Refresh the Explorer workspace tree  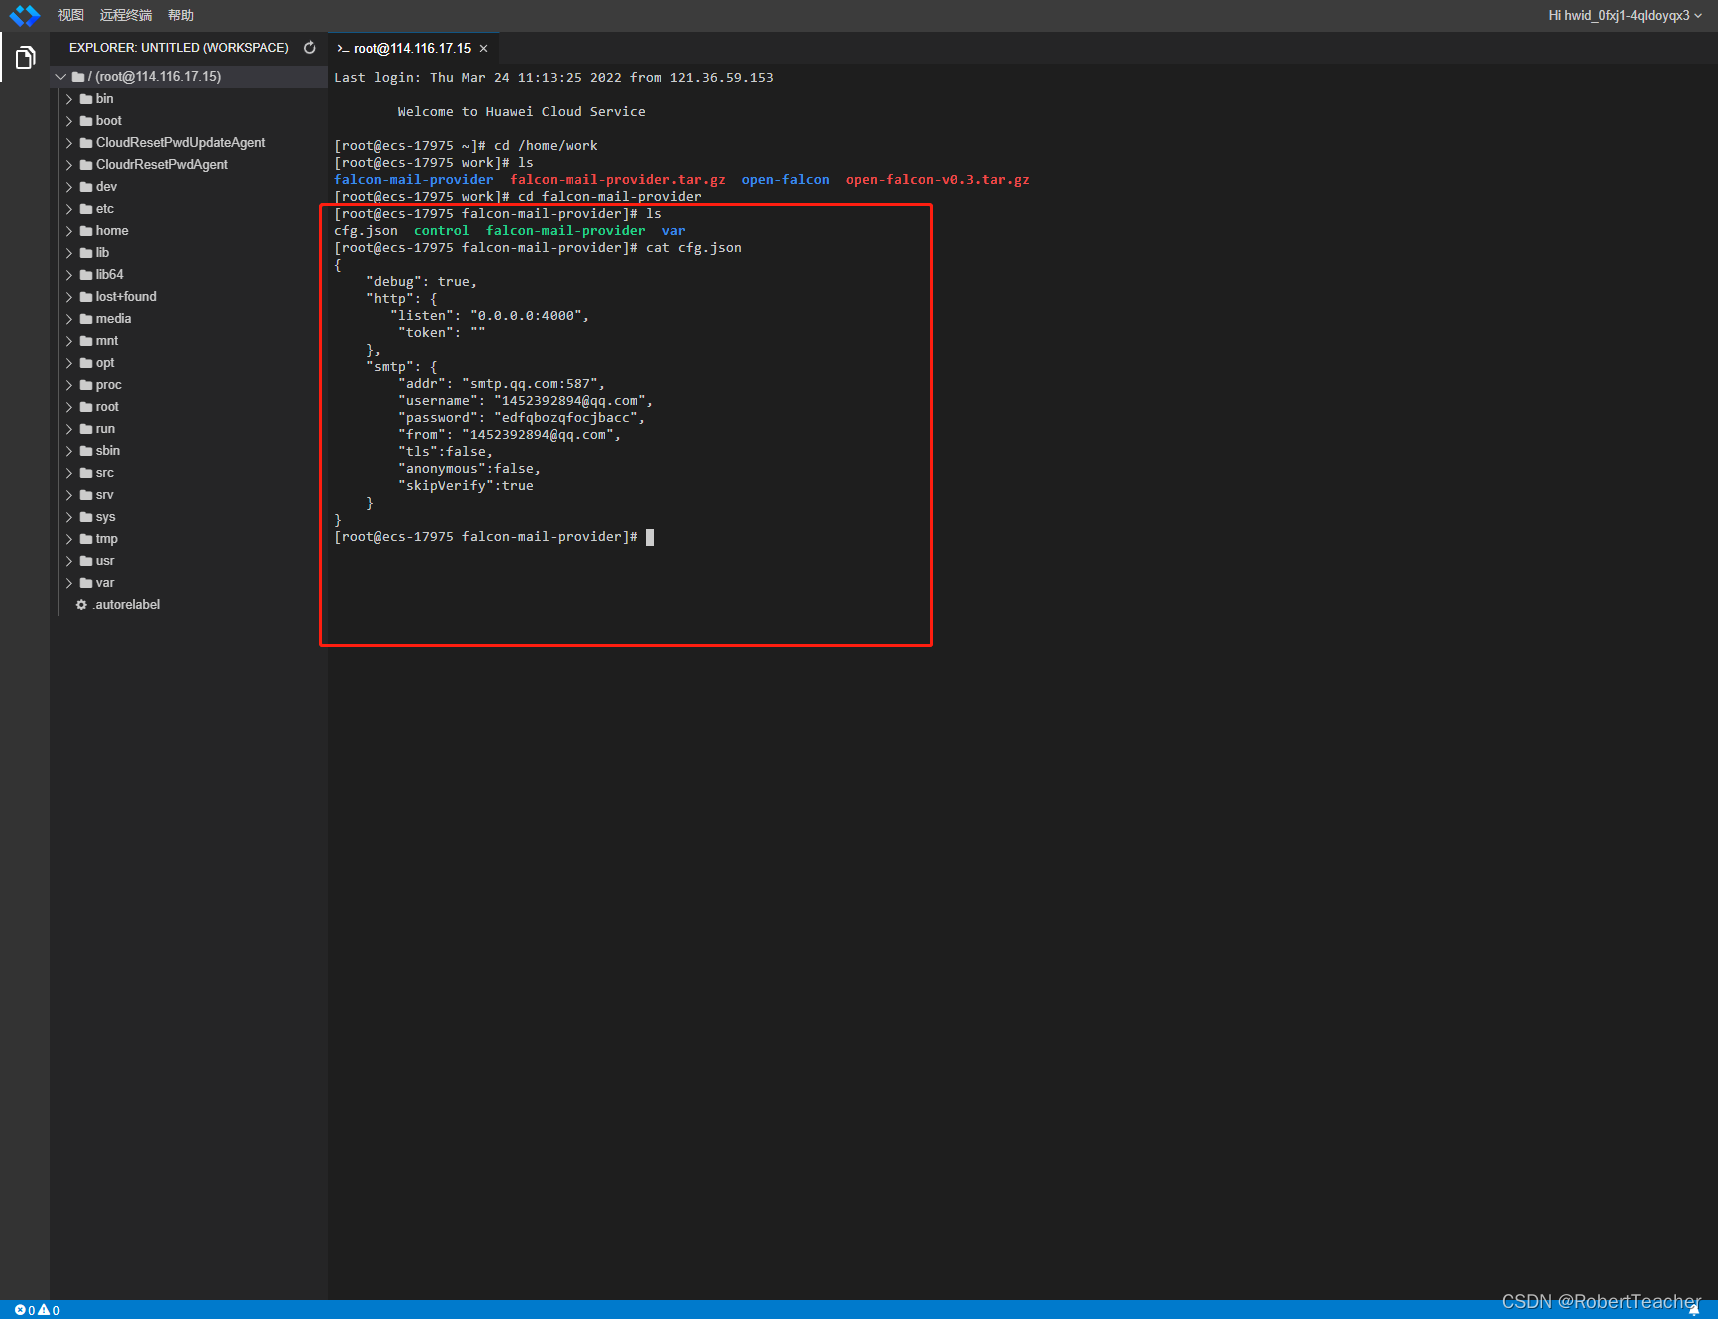pyautogui.click(x=309, y=47)
